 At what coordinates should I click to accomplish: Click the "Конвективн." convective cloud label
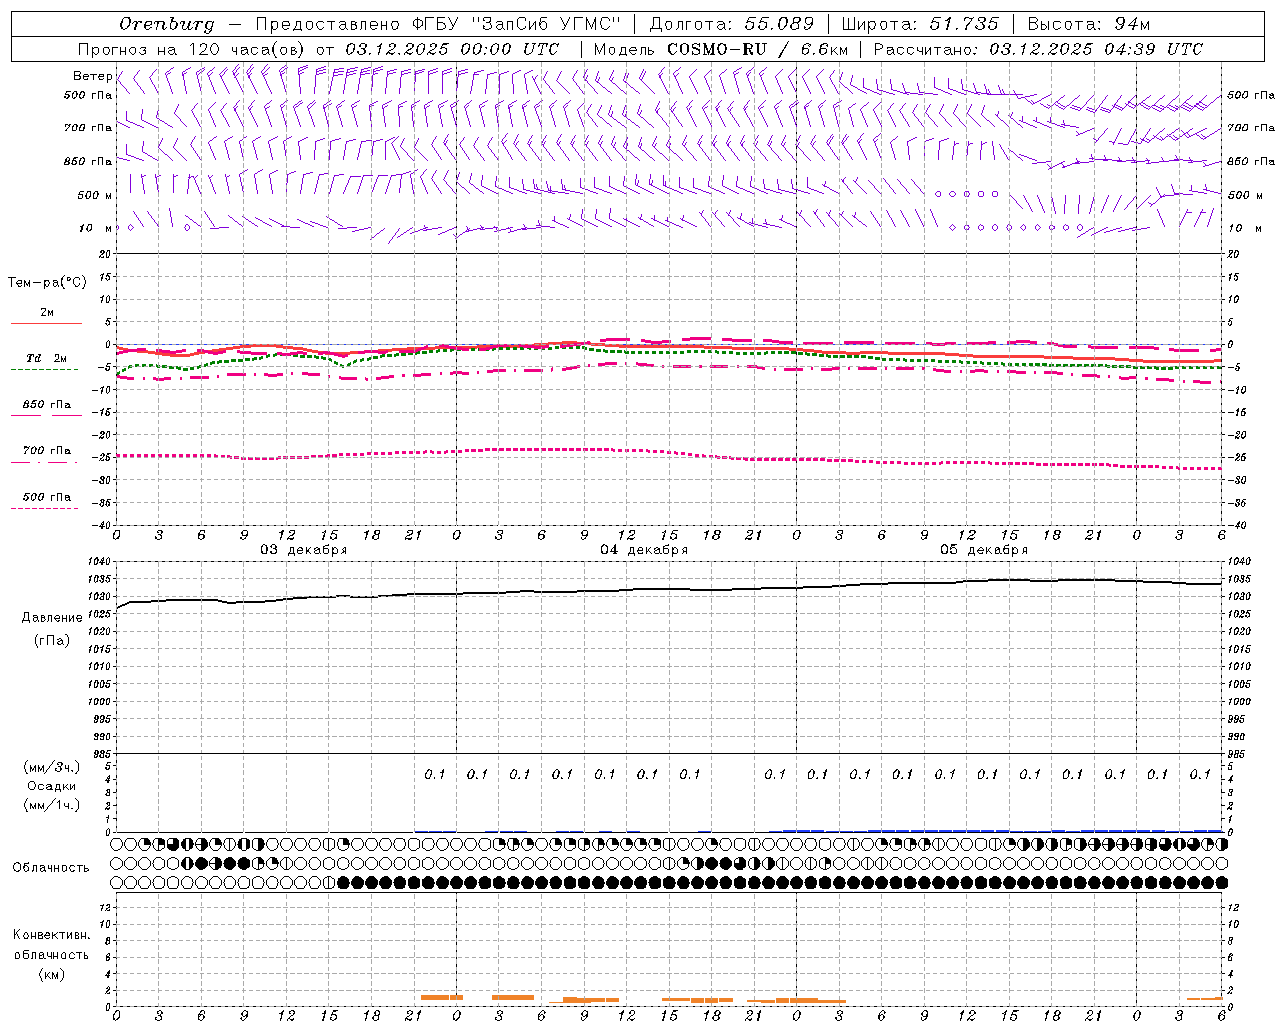tap(51, 936)
